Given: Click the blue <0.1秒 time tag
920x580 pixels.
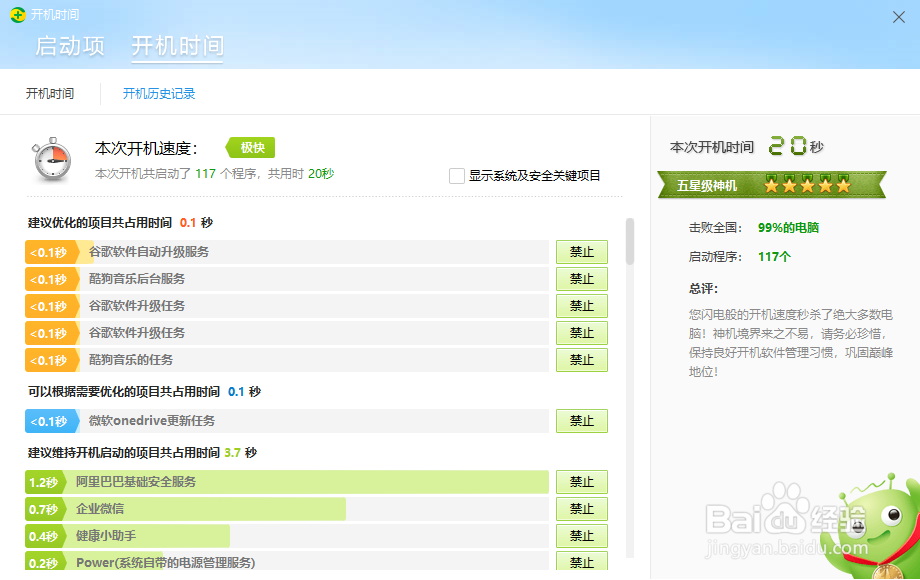Looking at the screenshot, I should [52, 421].
